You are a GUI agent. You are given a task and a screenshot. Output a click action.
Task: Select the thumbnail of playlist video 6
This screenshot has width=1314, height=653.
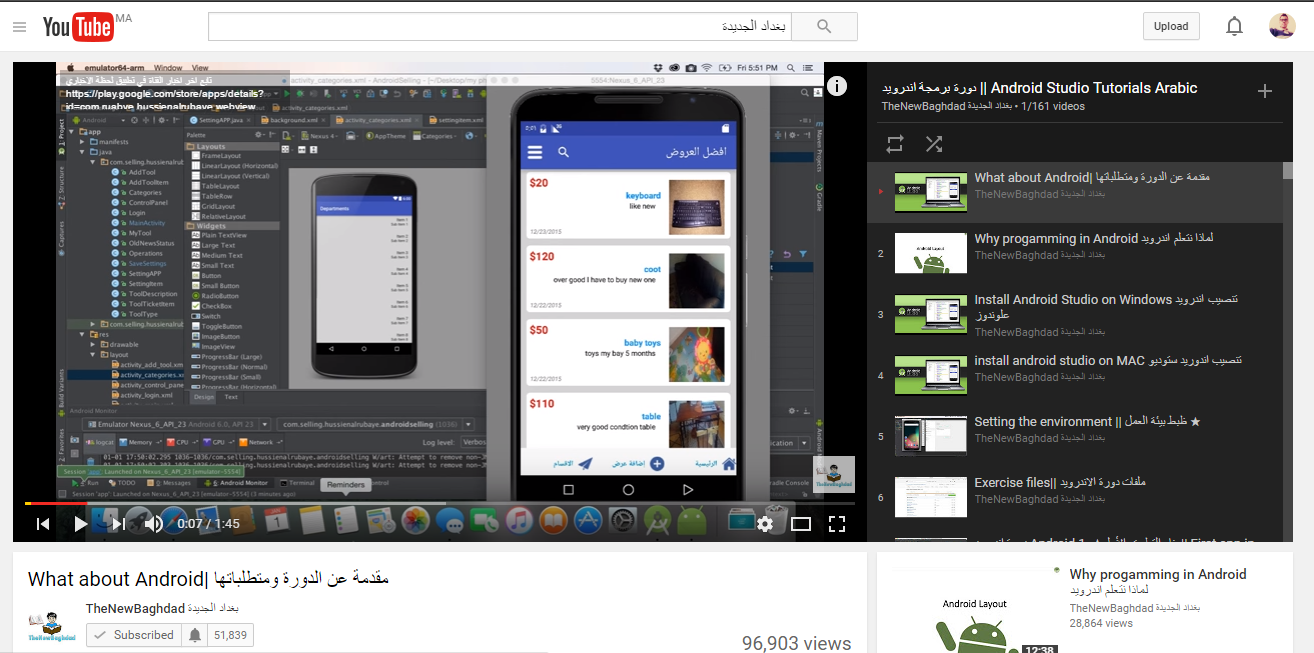tap(930, 497)
